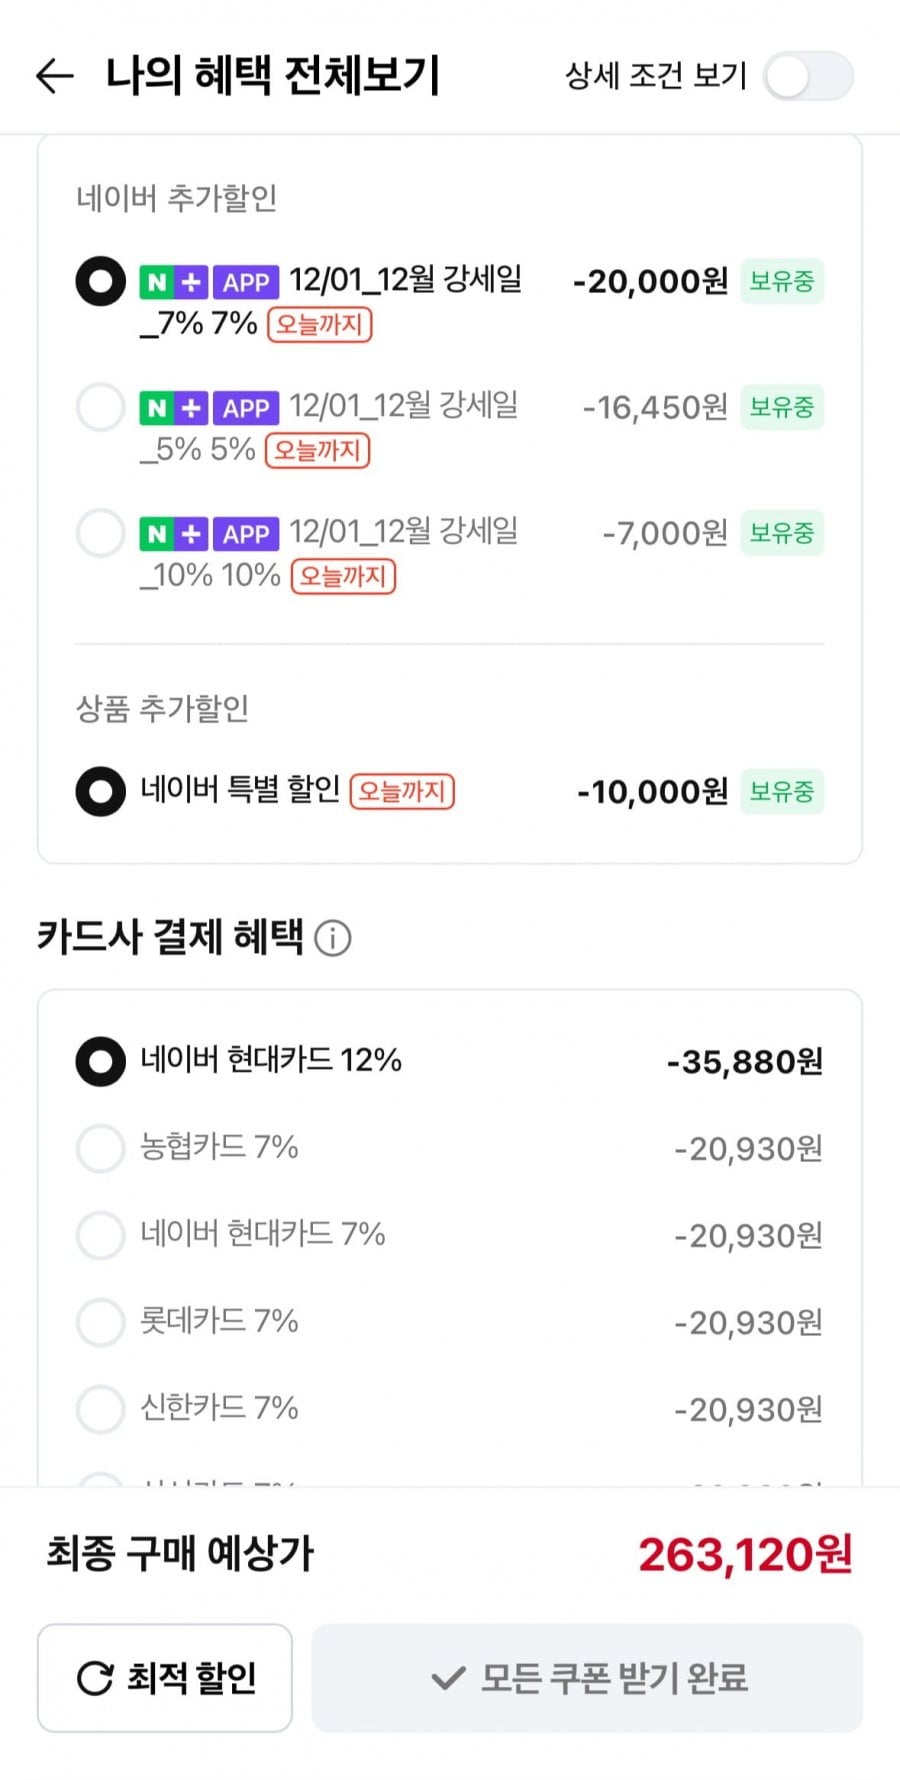Screen dimensions: 900x1780
Task: Select the 7% 강세일 coupon radio
Action: click(101, 281)
